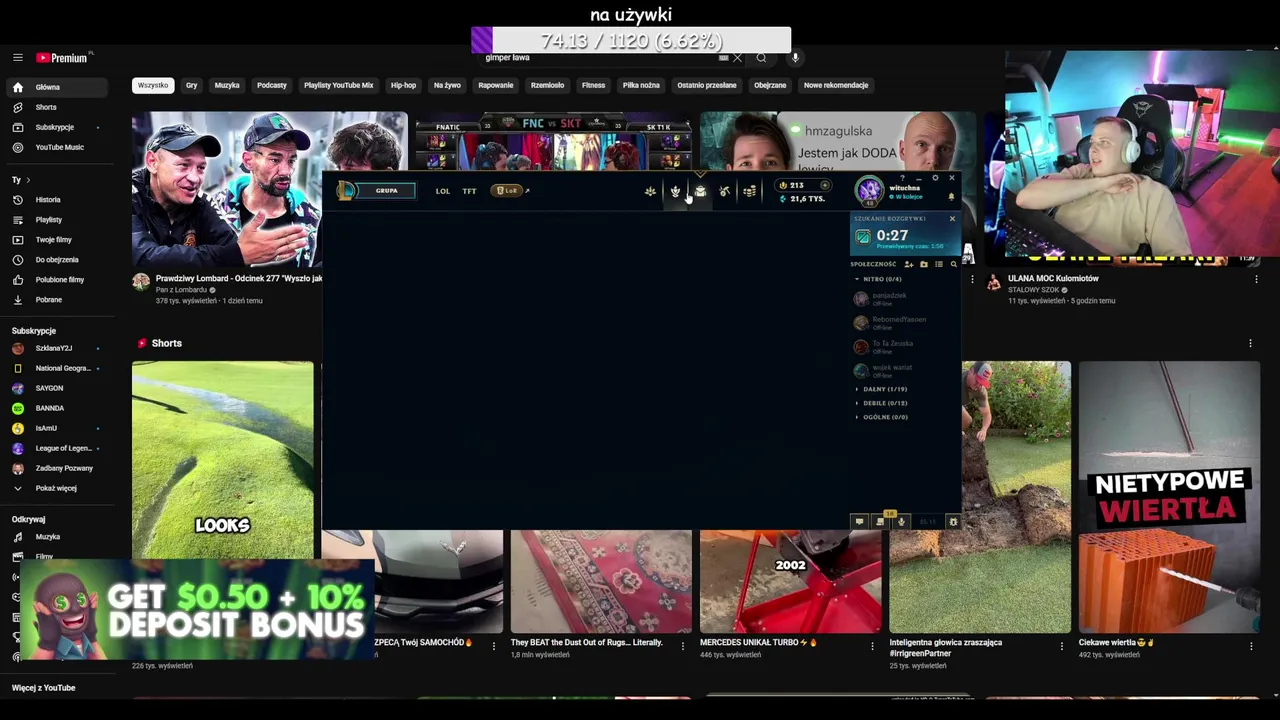Expand the DEBILE (0/12) friend group
Image resolution: width=1280 pixels, height=720 pixels.
[x=880, y=403]
